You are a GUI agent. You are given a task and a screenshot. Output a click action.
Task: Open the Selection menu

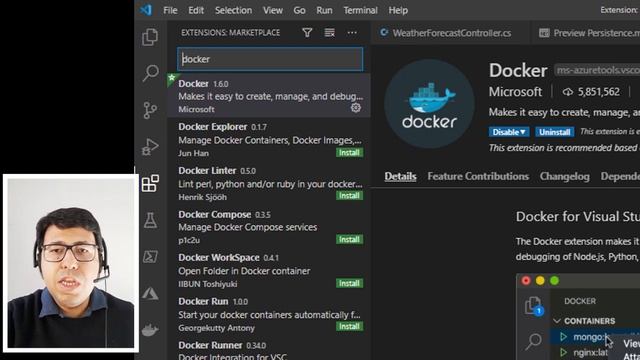[x=233, y=10]
